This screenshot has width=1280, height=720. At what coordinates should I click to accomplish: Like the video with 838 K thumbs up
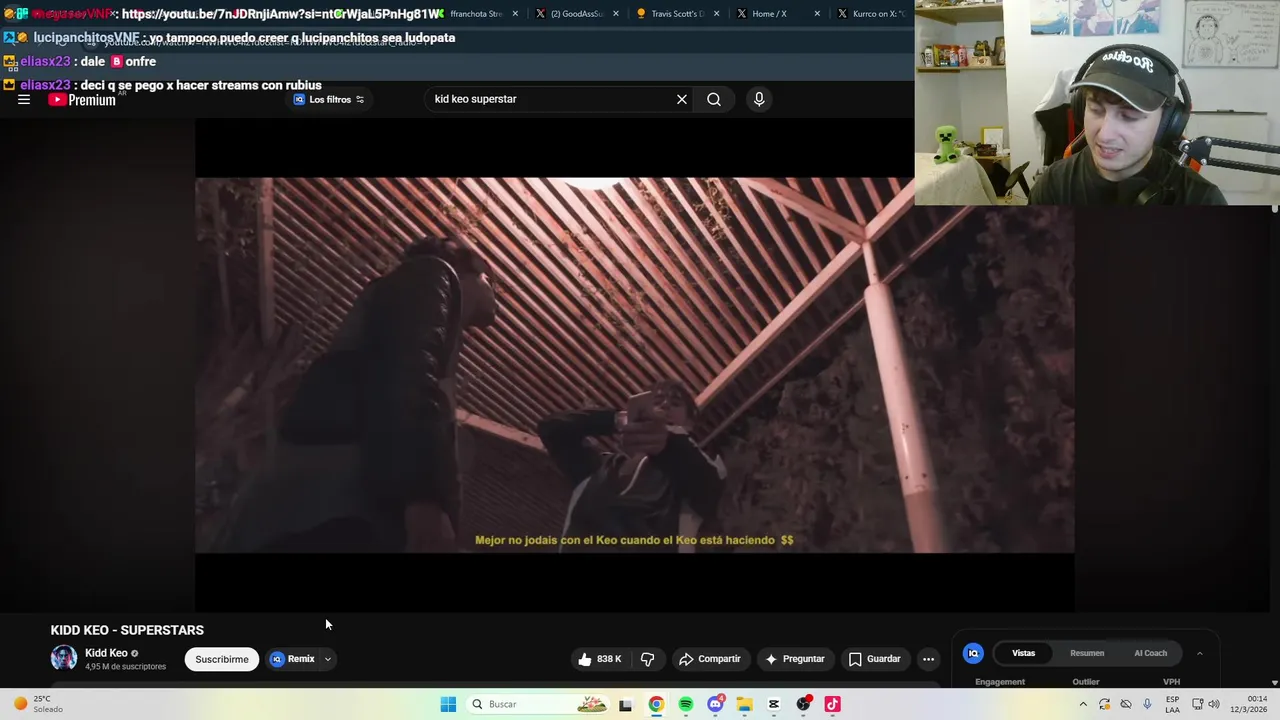click(599, 659)
